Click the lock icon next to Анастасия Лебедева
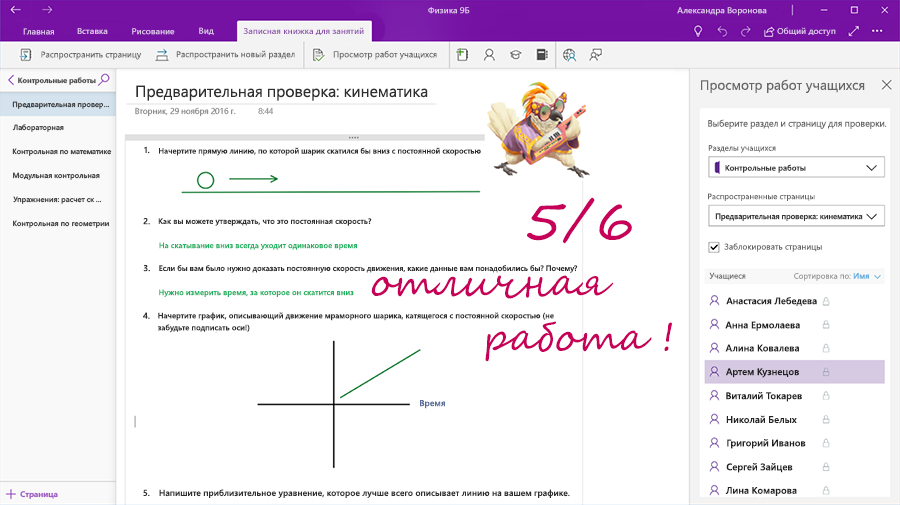Image resolution: width=900 pixels, height=505 pixels. (827, 301)
